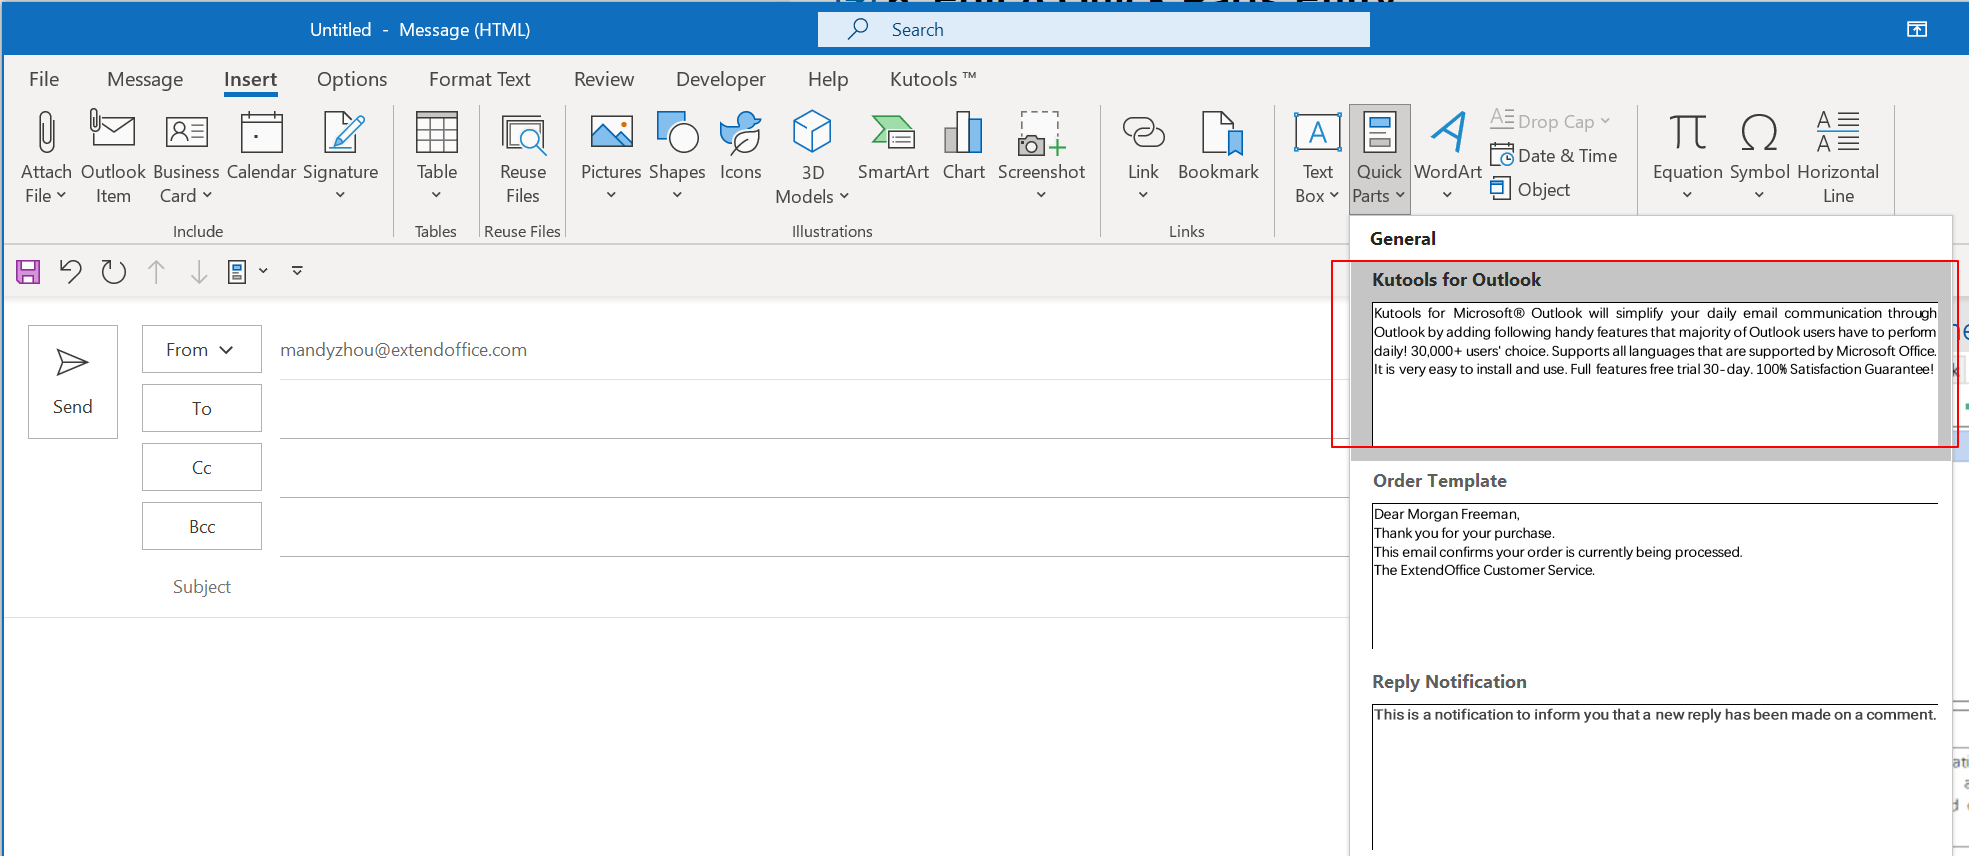Open the Drop Cap dropdown
Image resolution: width=1969 pixels, height=856 pixels.
1551,121
